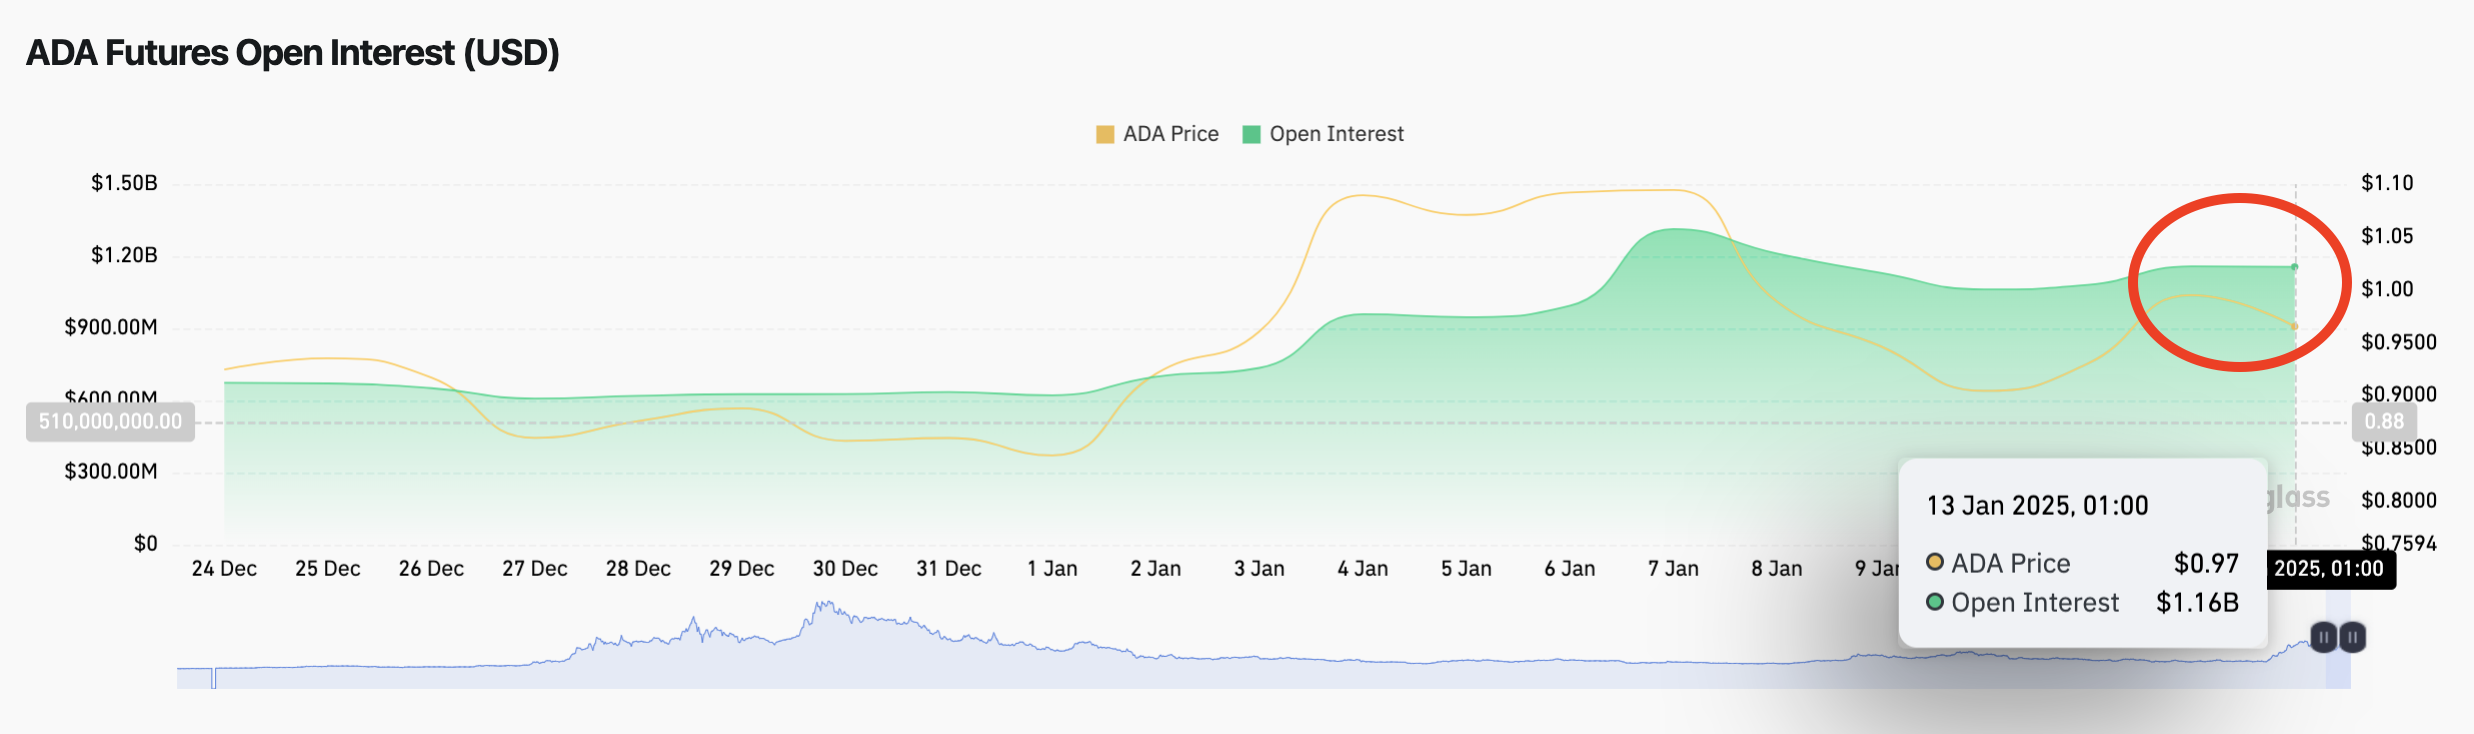The image size is (2474, 734).
Task: Click the green Open Interest point on the crosshair
Action: click(x=2295, y=267)
